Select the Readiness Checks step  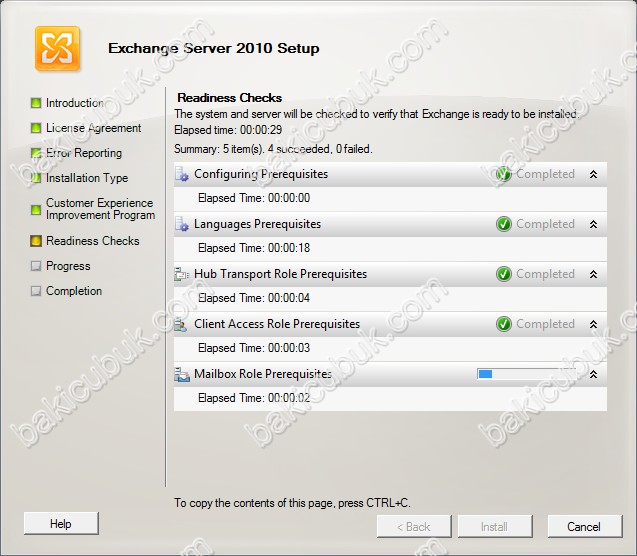tap(93, 241)
